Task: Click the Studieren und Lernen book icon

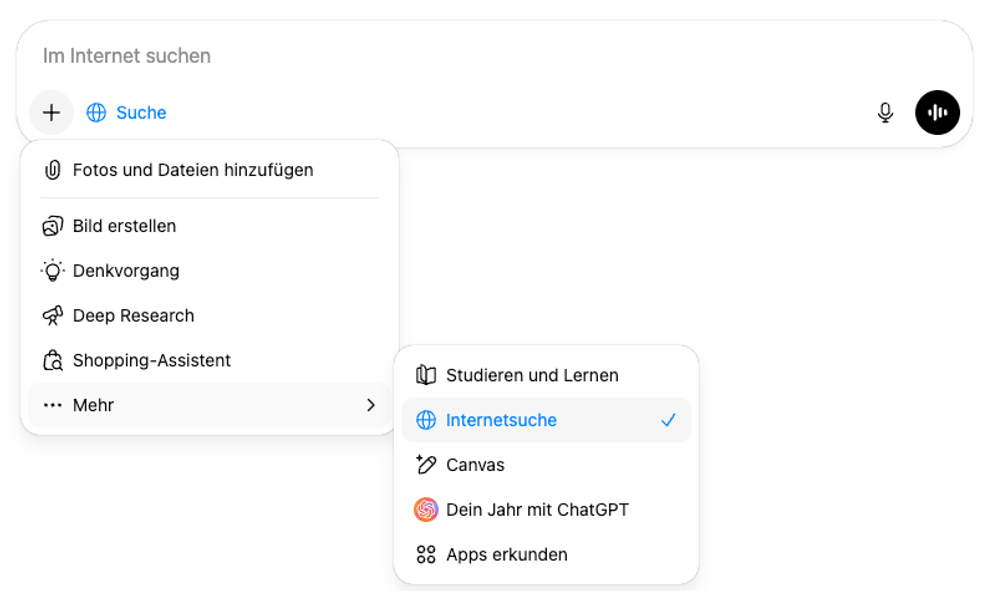Action: (426, 375)
